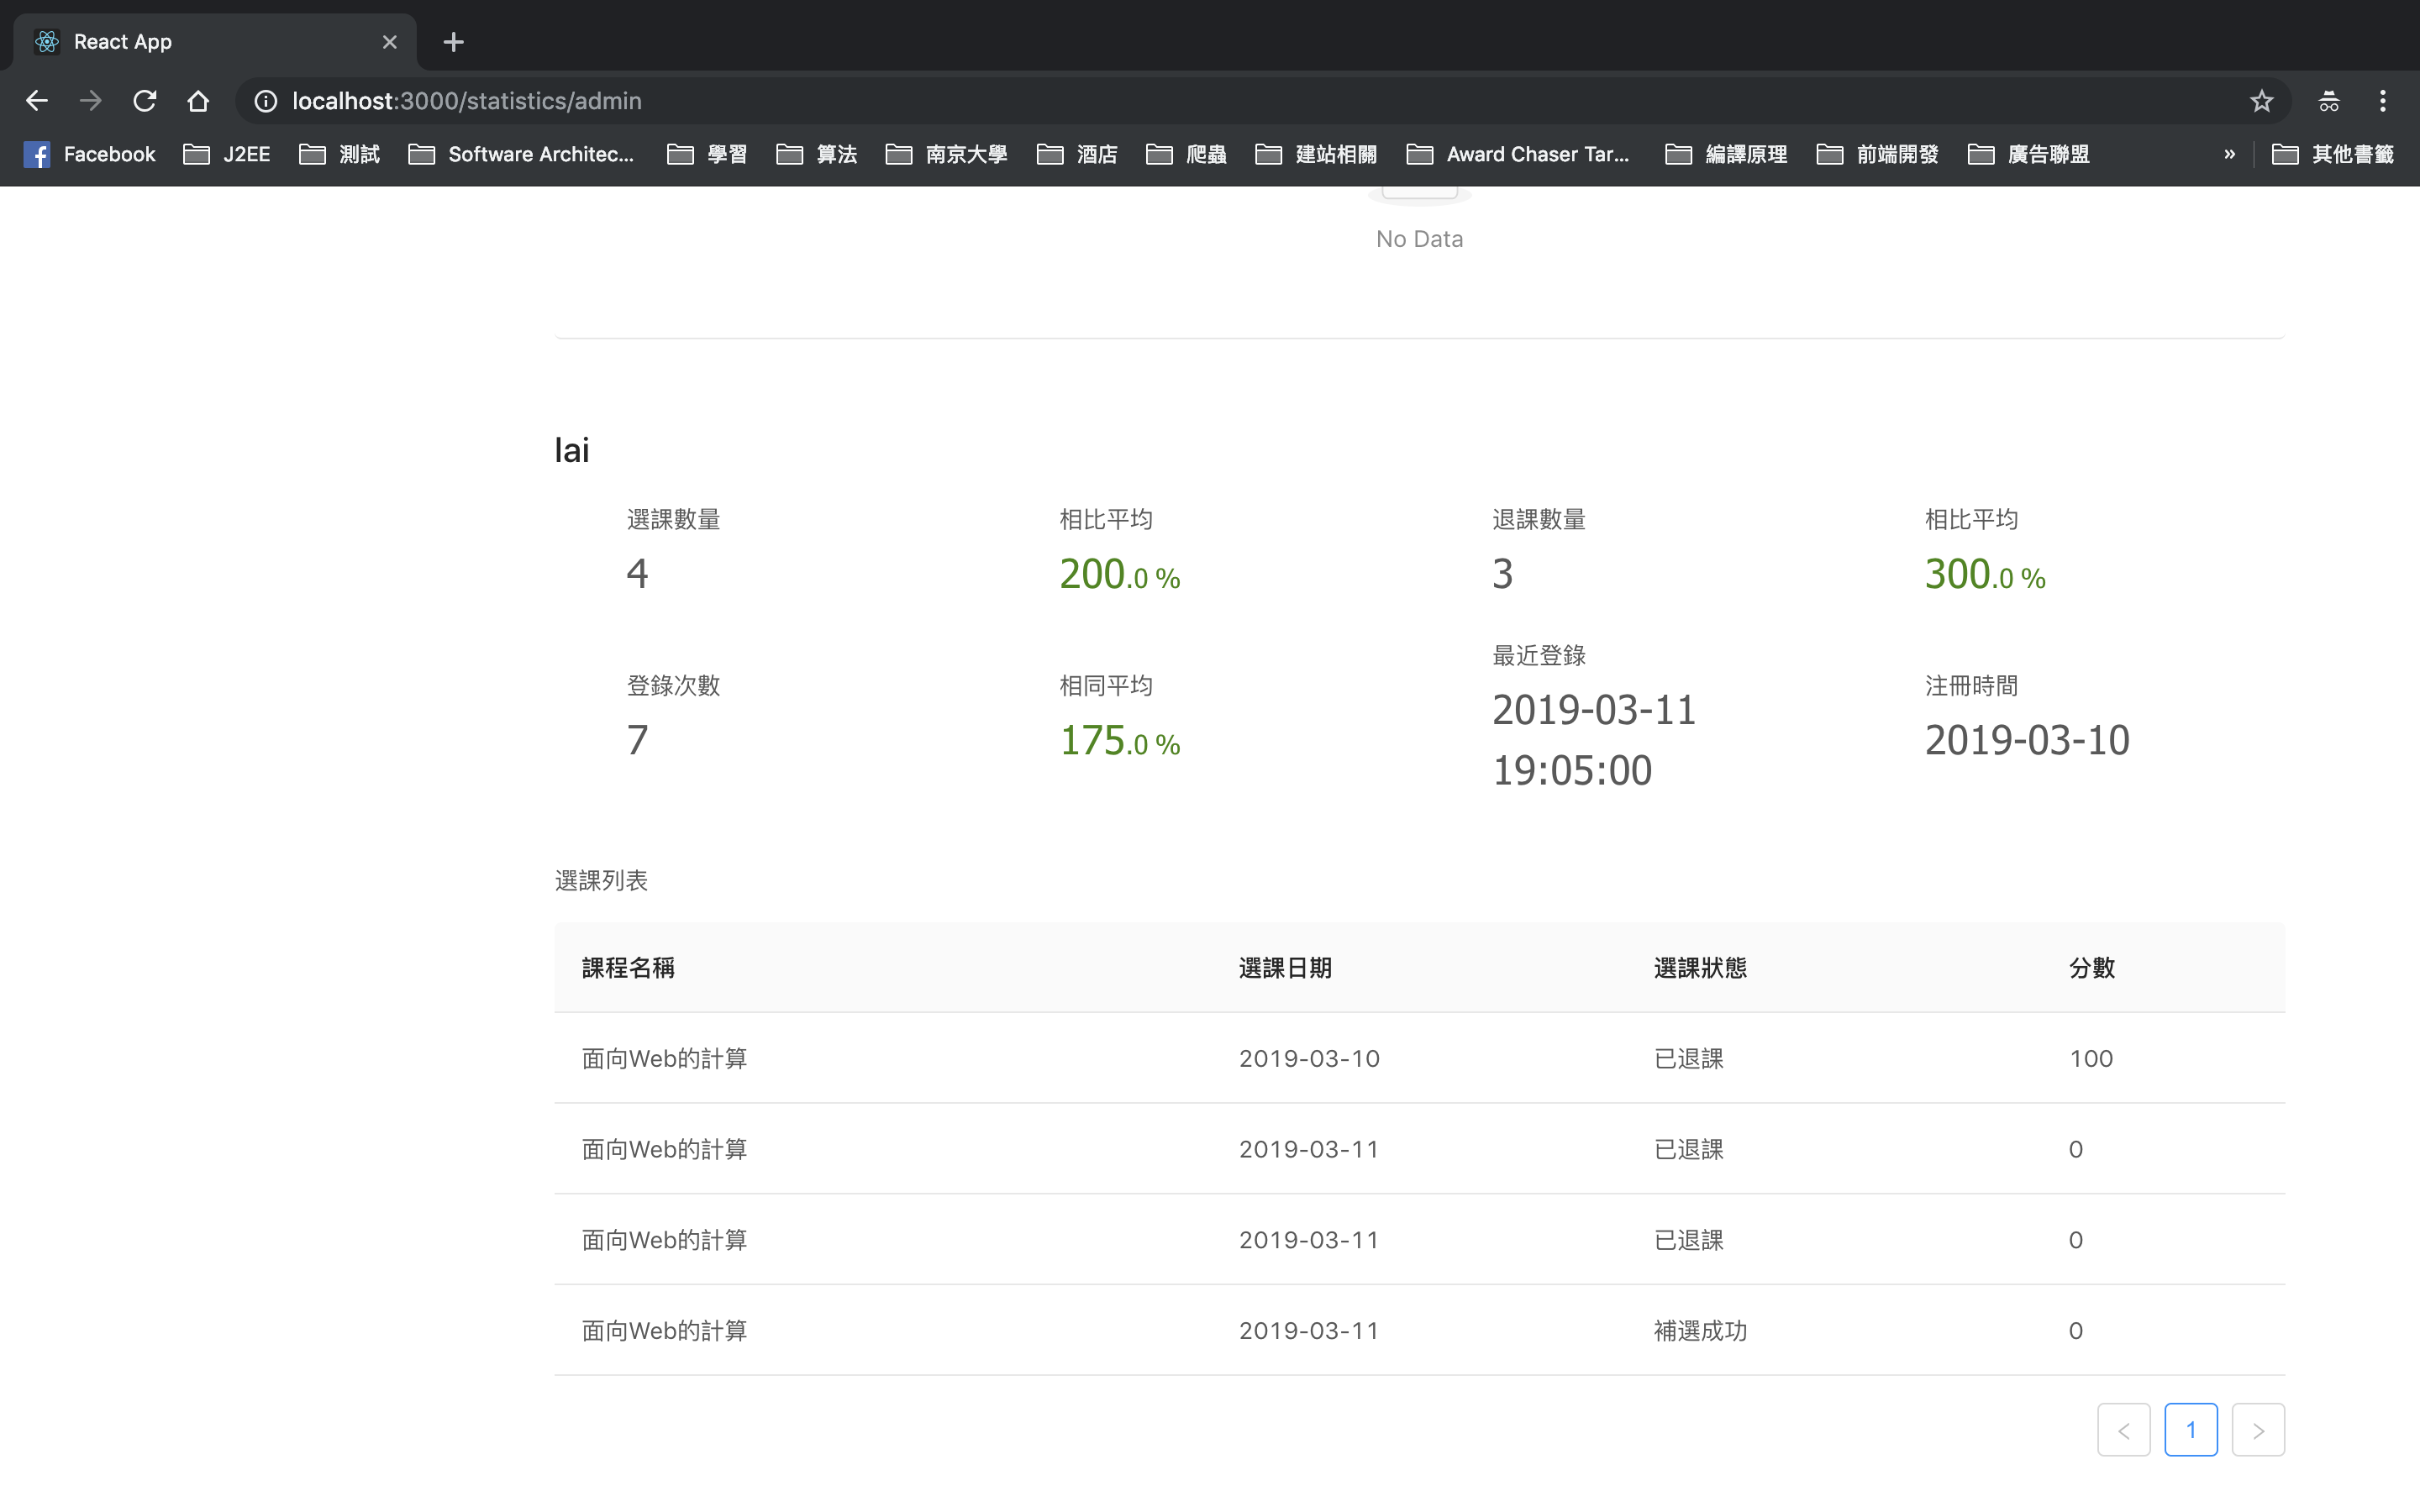The width and height of the screenshot is (2420, 1512).
Task: Open the J2EE bookmarks folder
Action: pyautogui.click(x=227, y=154)
